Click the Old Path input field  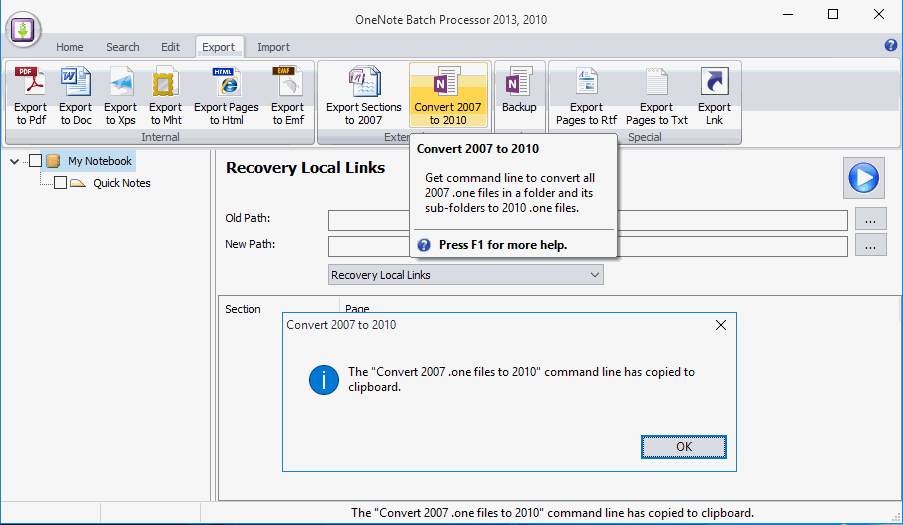587,220
